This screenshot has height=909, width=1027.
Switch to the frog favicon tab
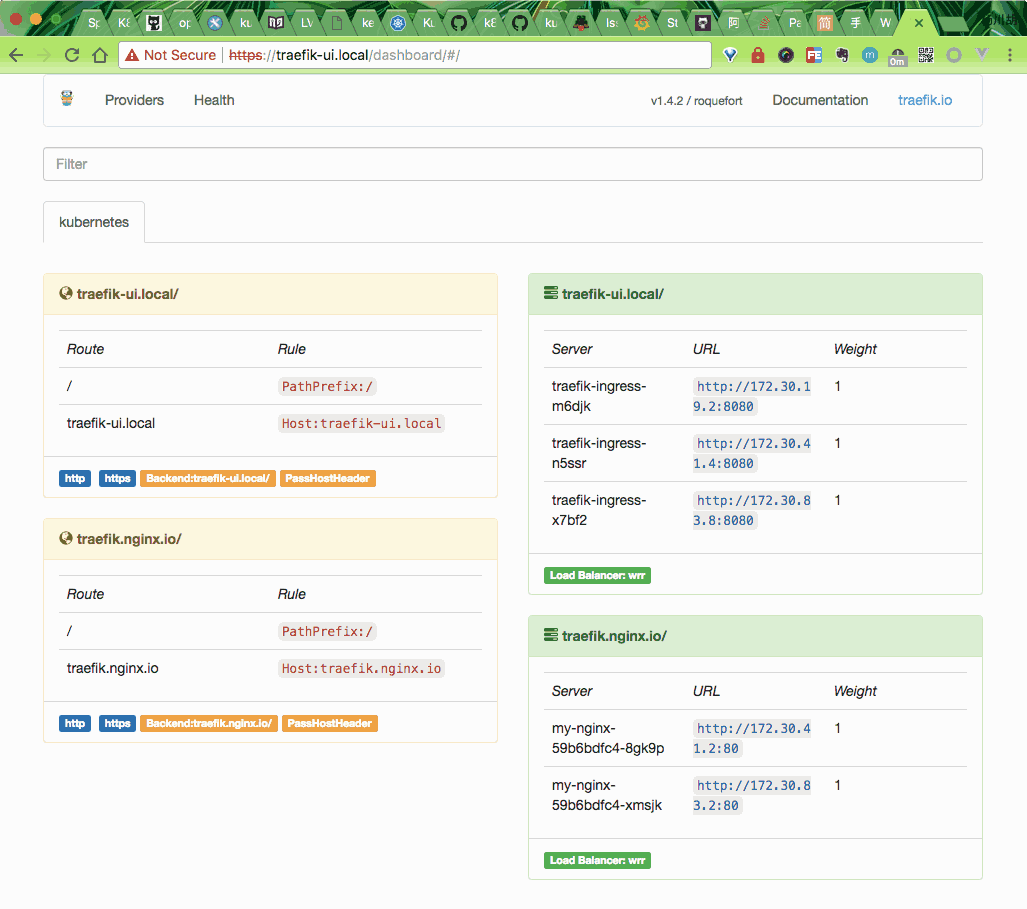[x=581, y=23]
